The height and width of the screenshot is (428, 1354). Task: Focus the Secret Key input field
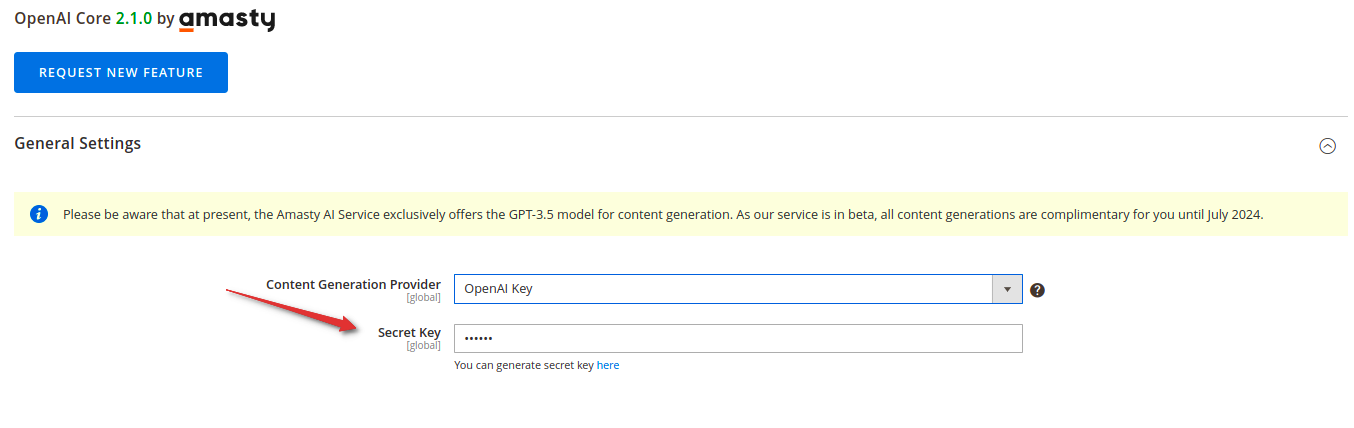pos(738,338)
